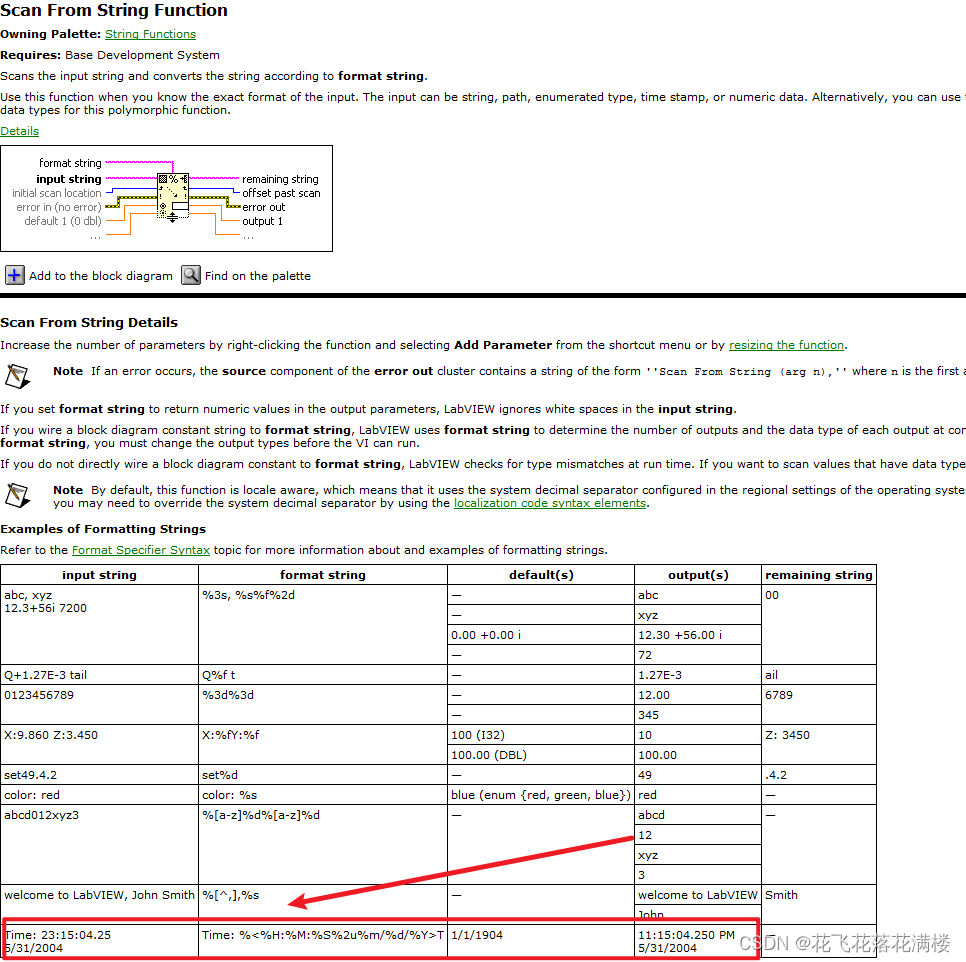Select the 'blue (enum {red, green, blue})' cell
This screenshot has width=966, height=962.
point(541,794)
